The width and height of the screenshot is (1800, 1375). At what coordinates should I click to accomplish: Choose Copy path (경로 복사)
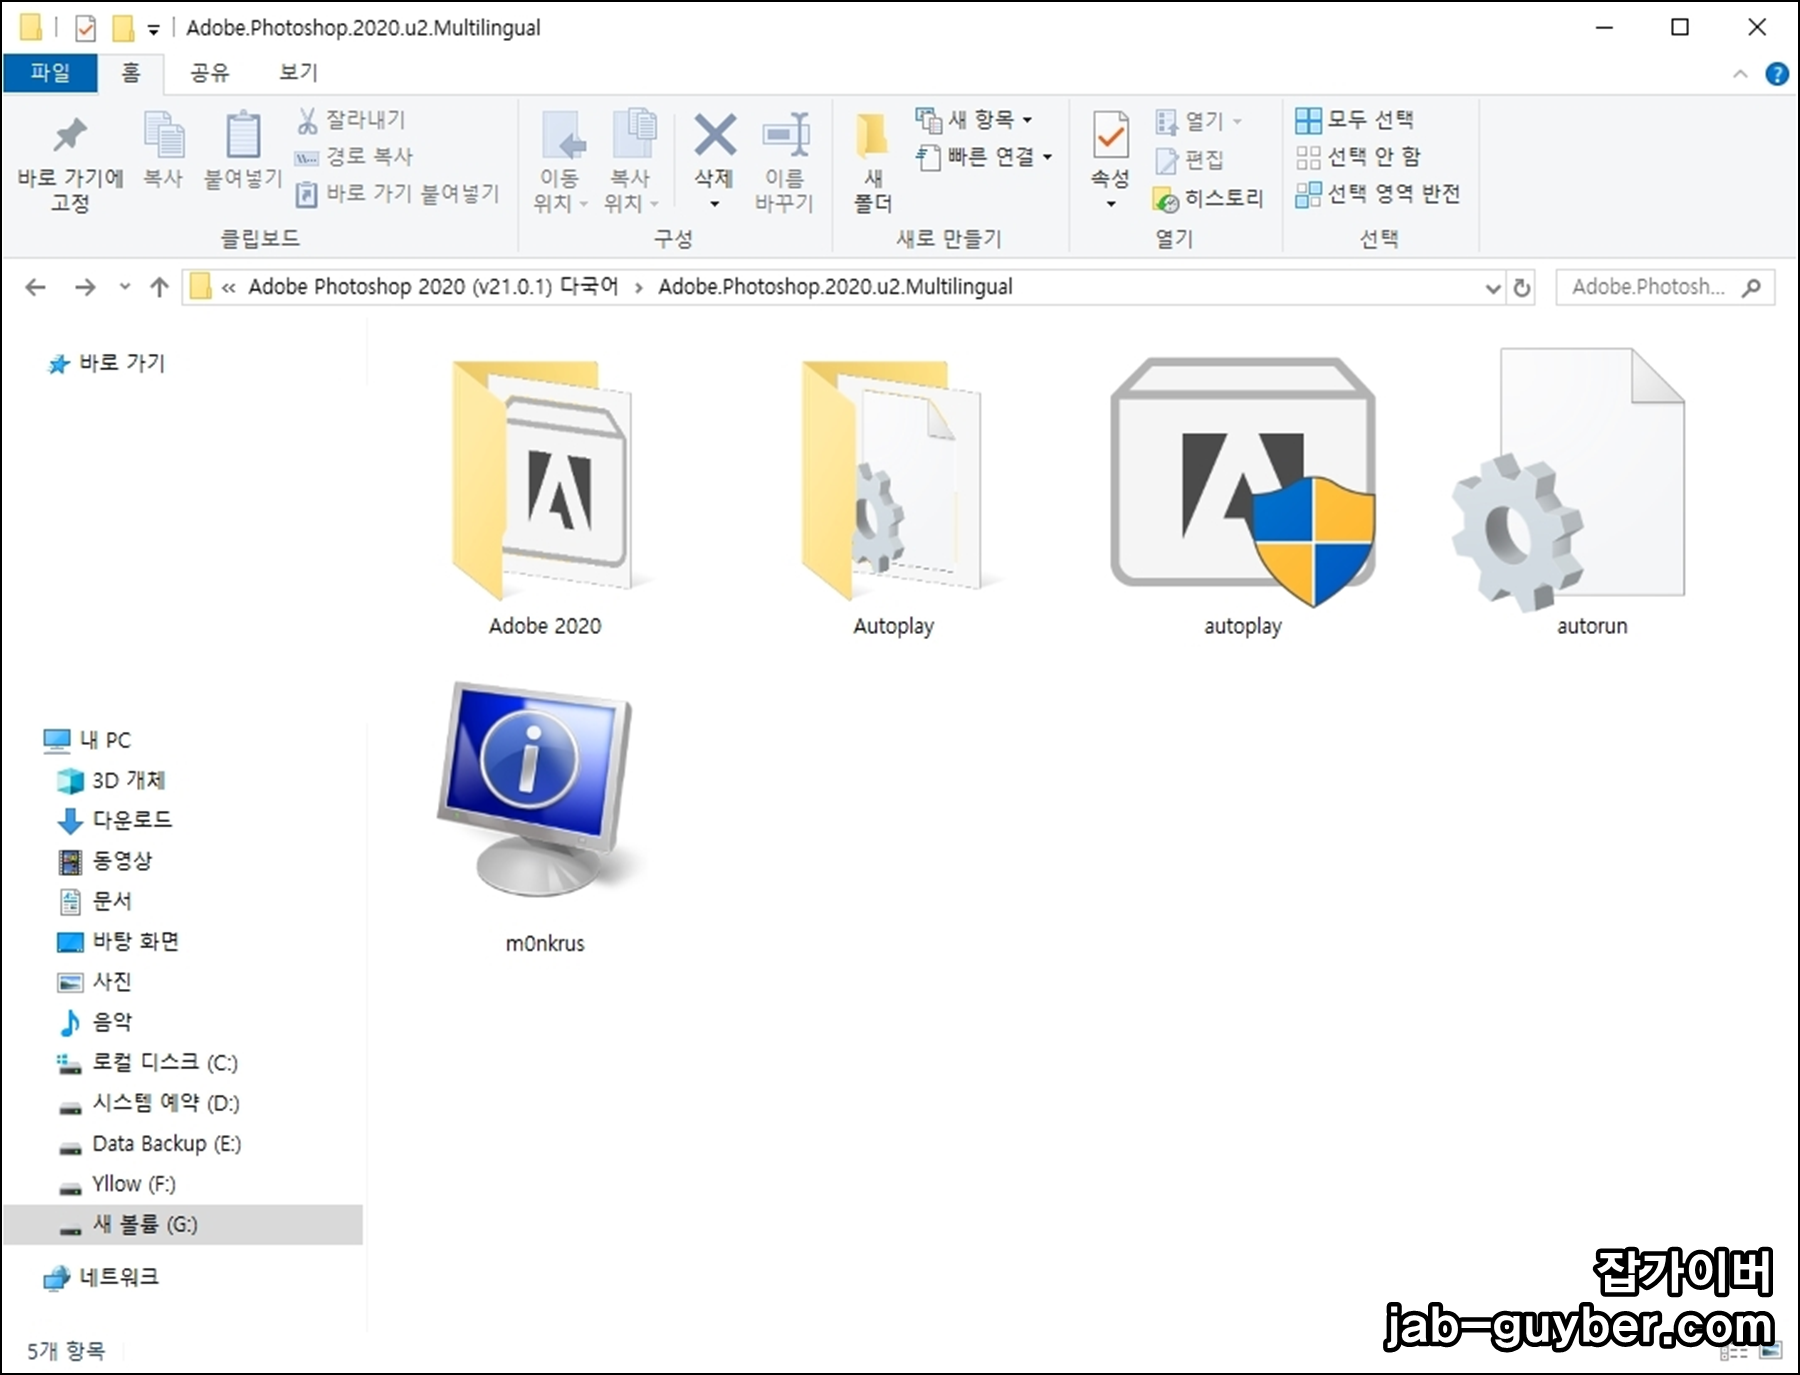pos(354,156)
